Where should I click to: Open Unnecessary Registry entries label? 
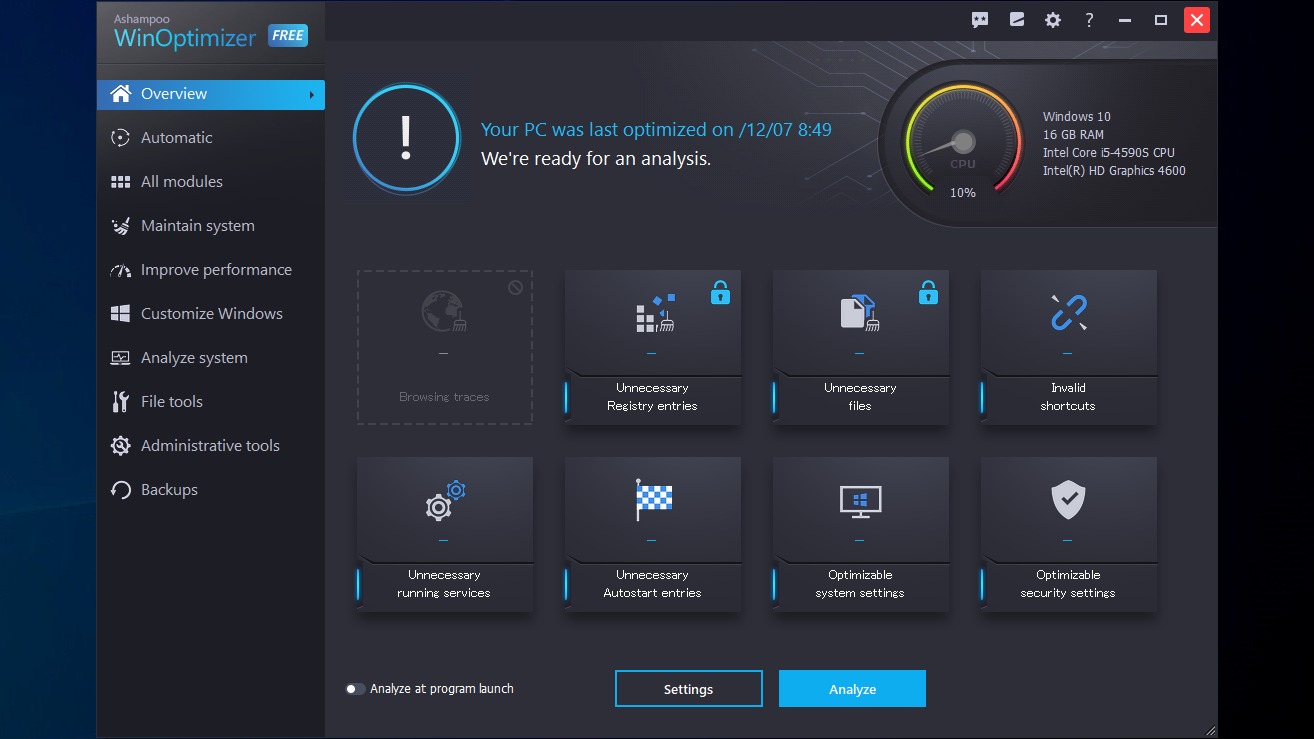[x=652, y=397]
